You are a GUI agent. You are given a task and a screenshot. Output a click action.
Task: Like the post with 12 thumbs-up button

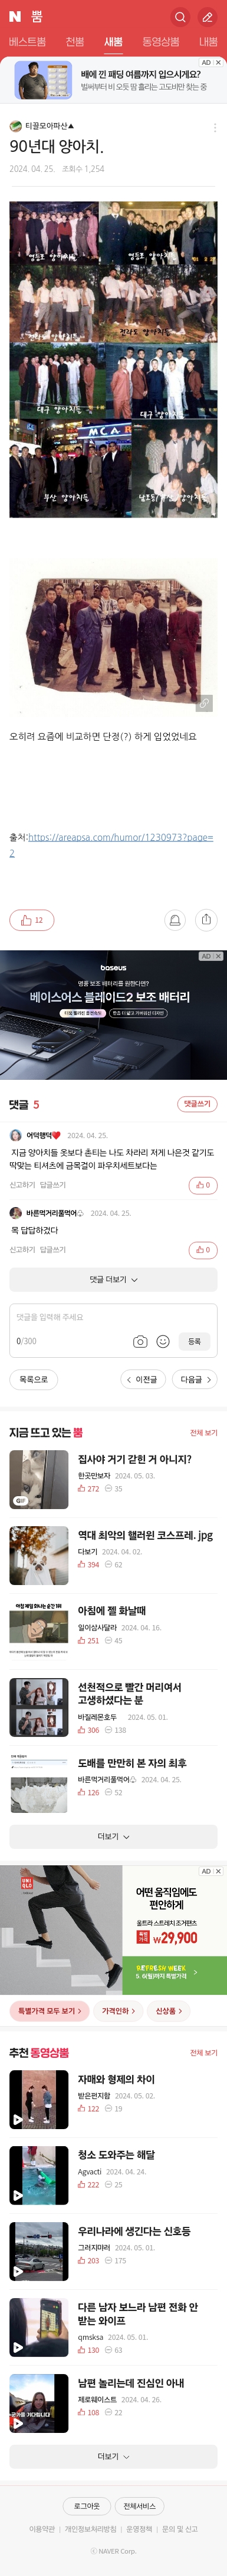pyautogui.click(x=31, y=920)
